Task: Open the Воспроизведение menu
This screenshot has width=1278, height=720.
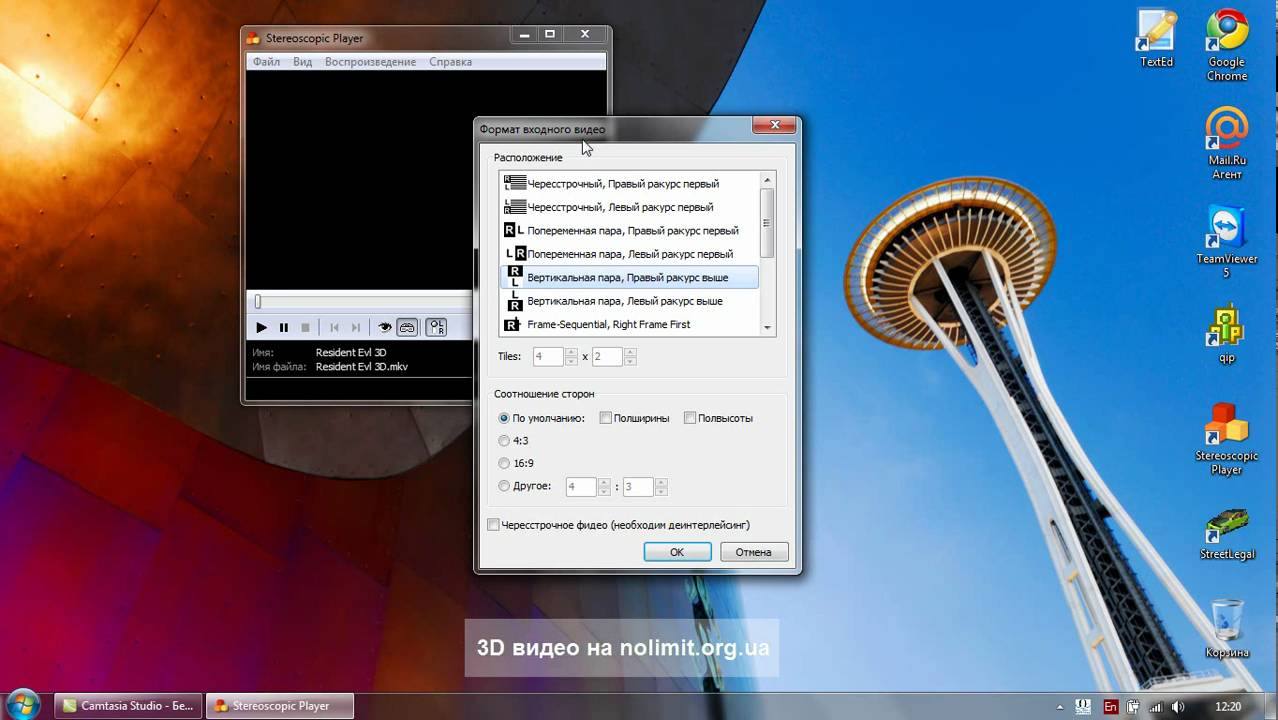Action: 370,62
